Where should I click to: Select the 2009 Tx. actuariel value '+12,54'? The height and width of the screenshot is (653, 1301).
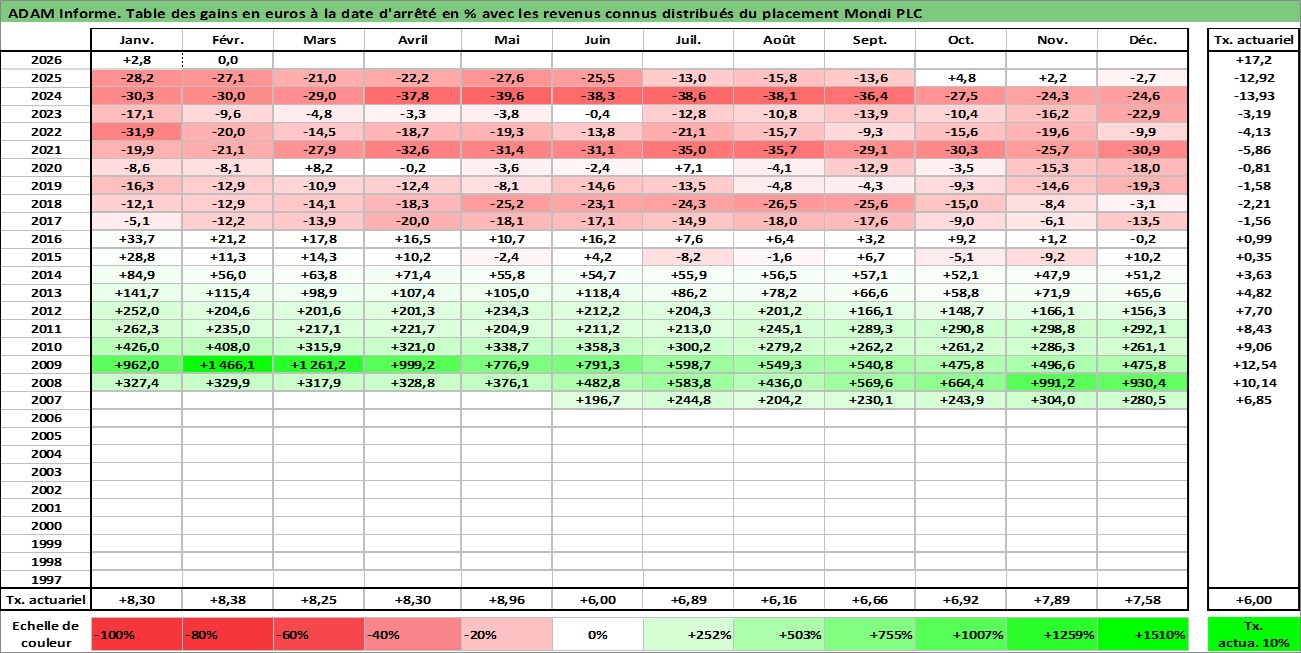click(1254, 365)
